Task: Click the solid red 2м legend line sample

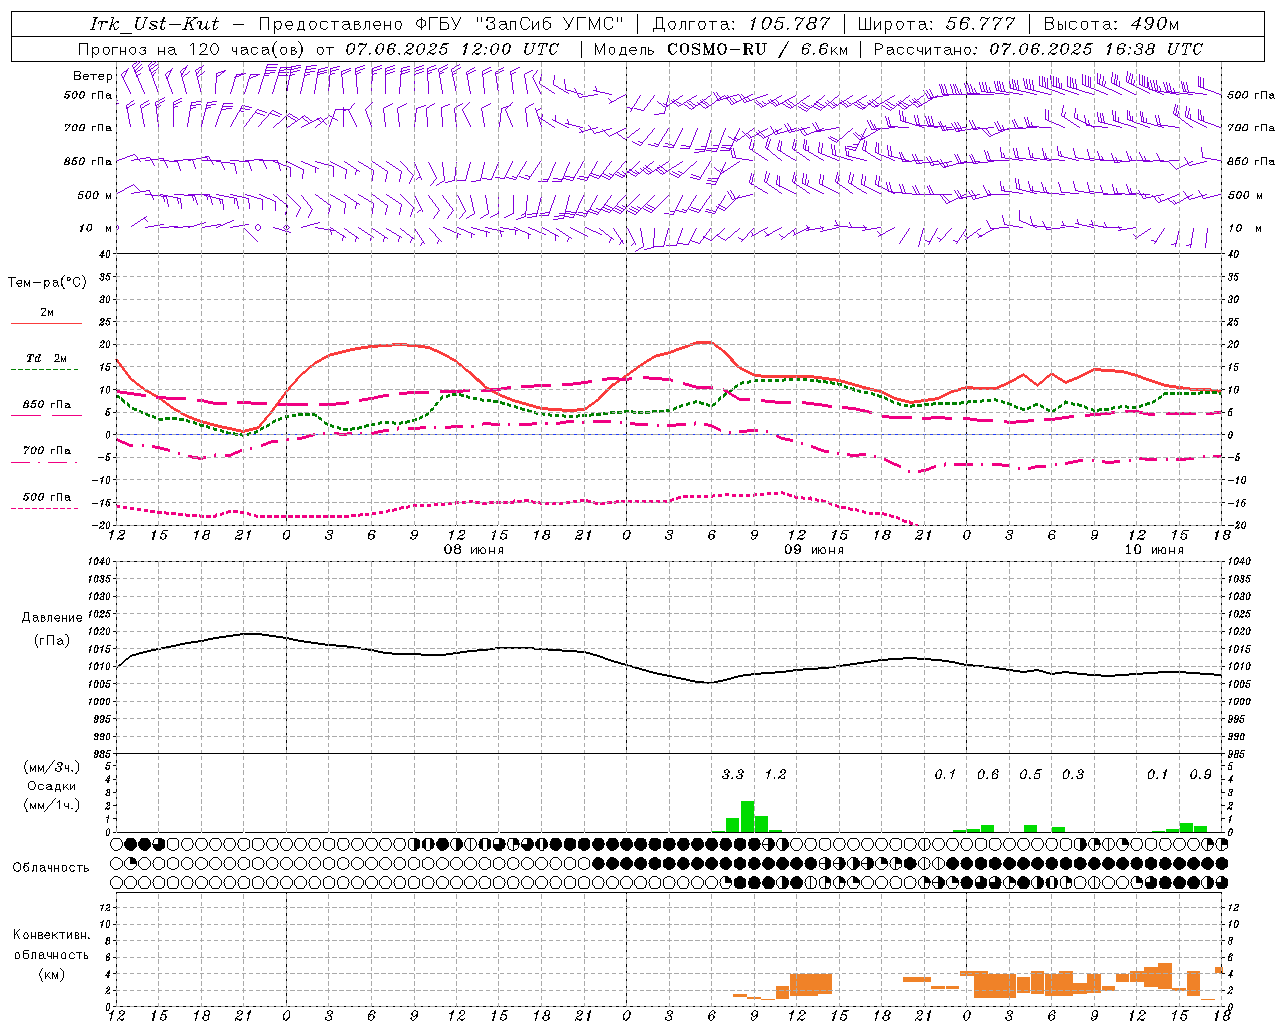Action: 46,324
